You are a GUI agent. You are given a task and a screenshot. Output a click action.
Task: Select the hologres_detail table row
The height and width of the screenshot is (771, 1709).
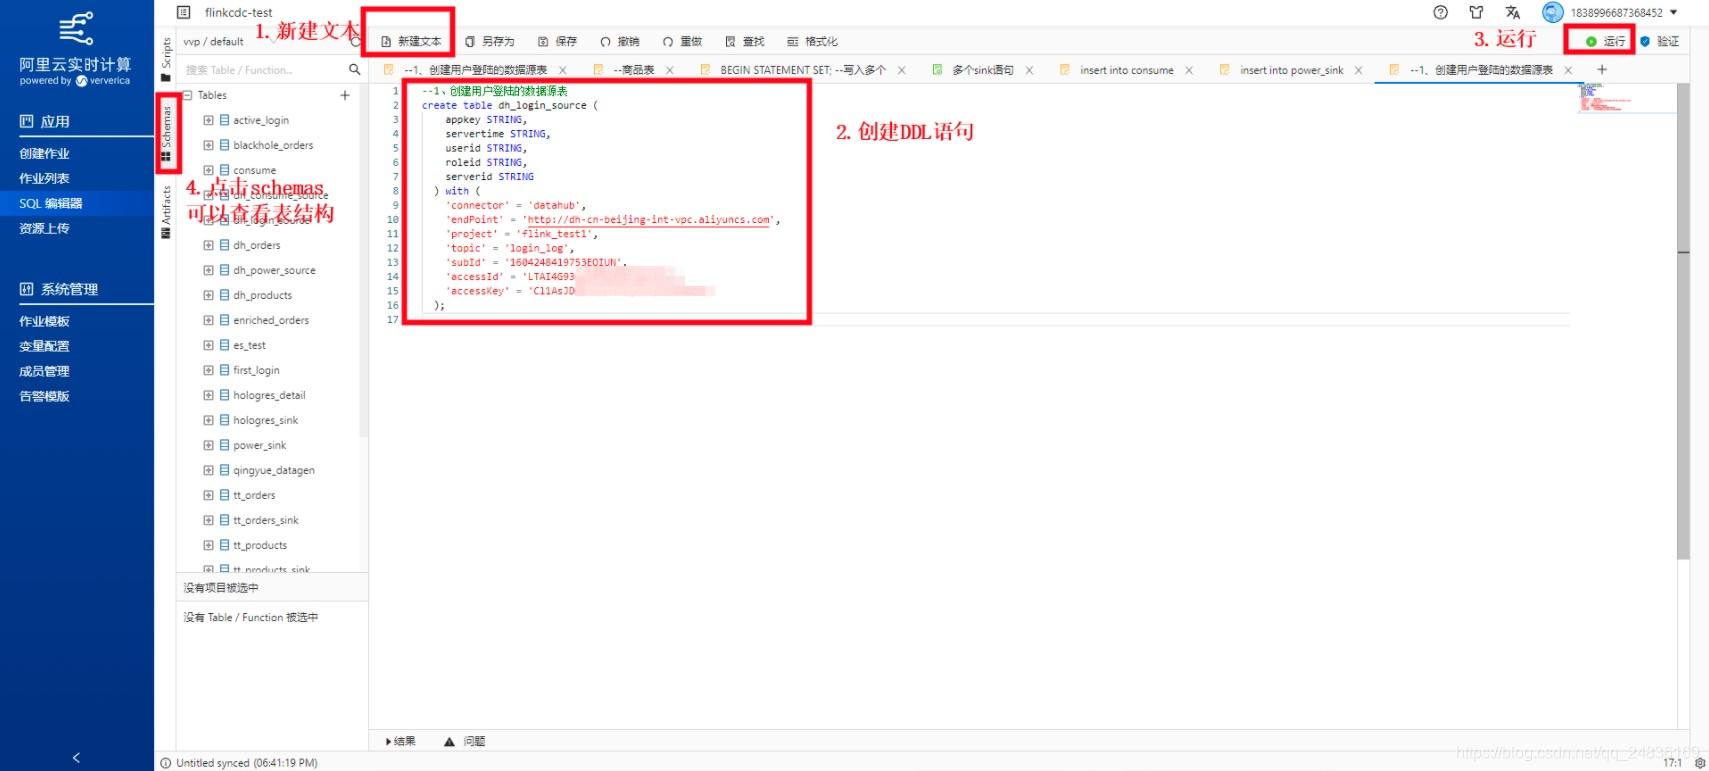(x=268, y=395)
